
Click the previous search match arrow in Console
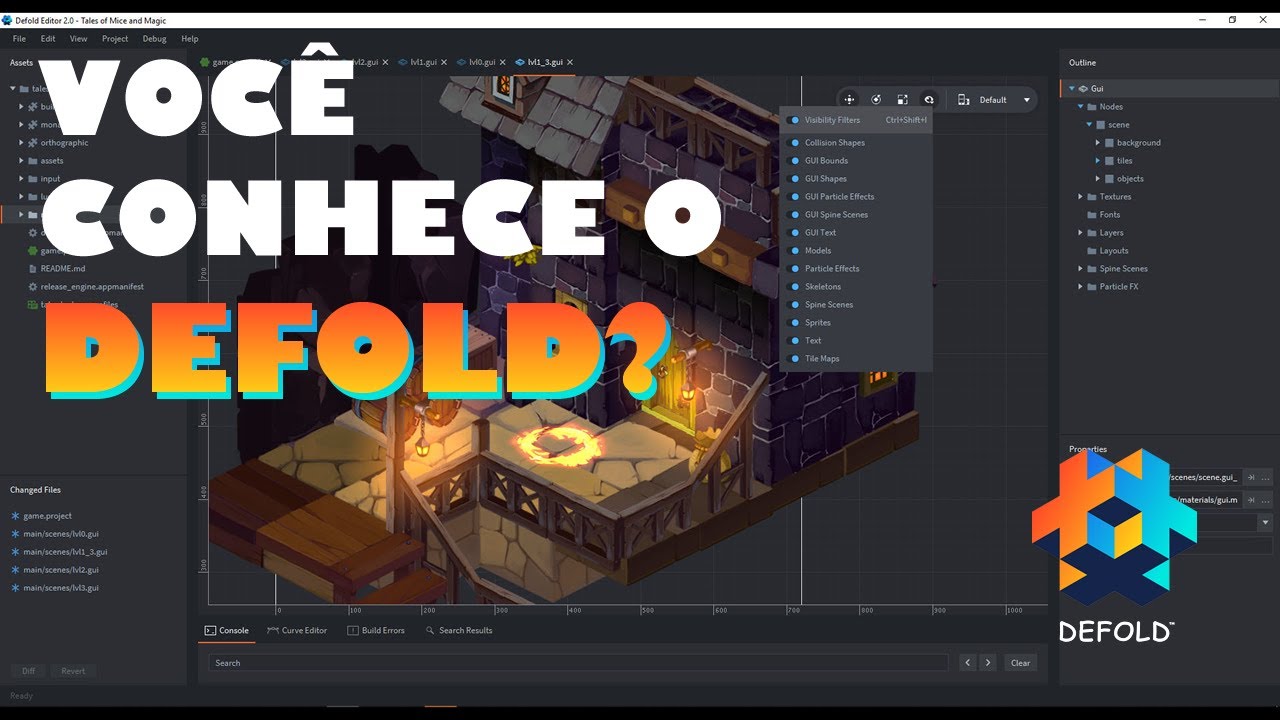[967, 662]
